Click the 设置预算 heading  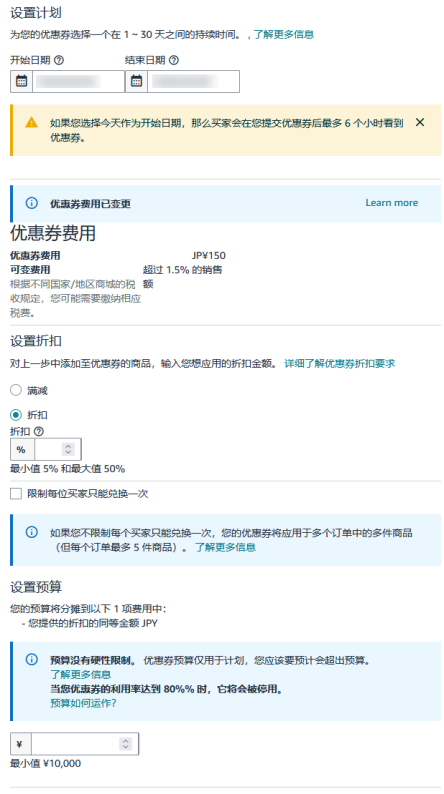tap(36, 587)
